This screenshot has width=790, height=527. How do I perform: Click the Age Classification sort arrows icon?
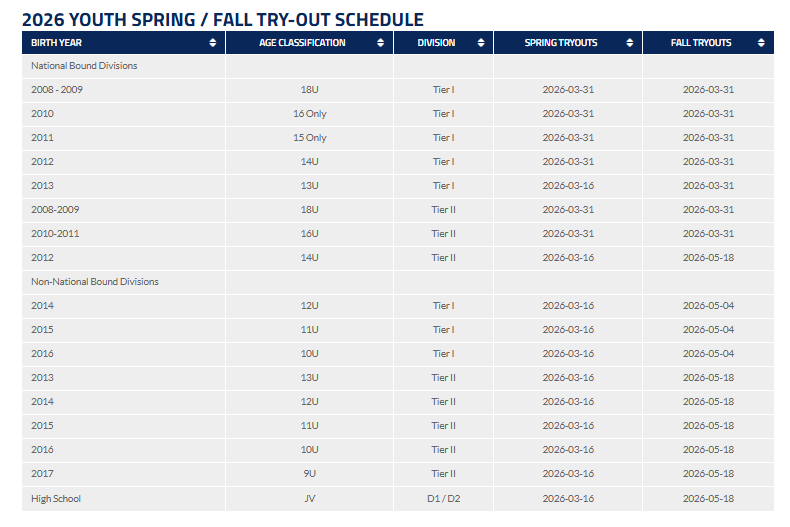[x=380, y=43]
